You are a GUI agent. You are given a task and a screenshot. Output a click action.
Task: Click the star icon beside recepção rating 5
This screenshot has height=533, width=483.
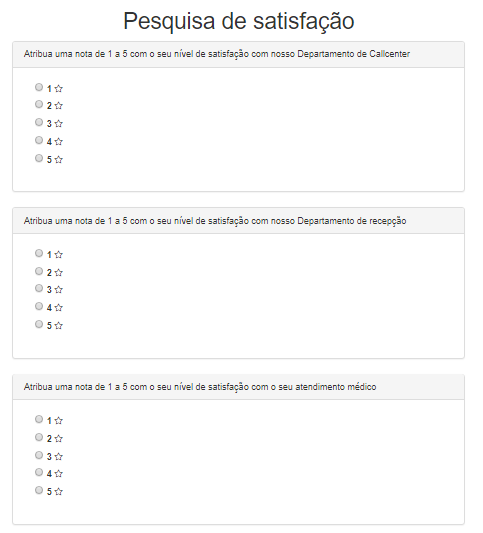point(58,326)
